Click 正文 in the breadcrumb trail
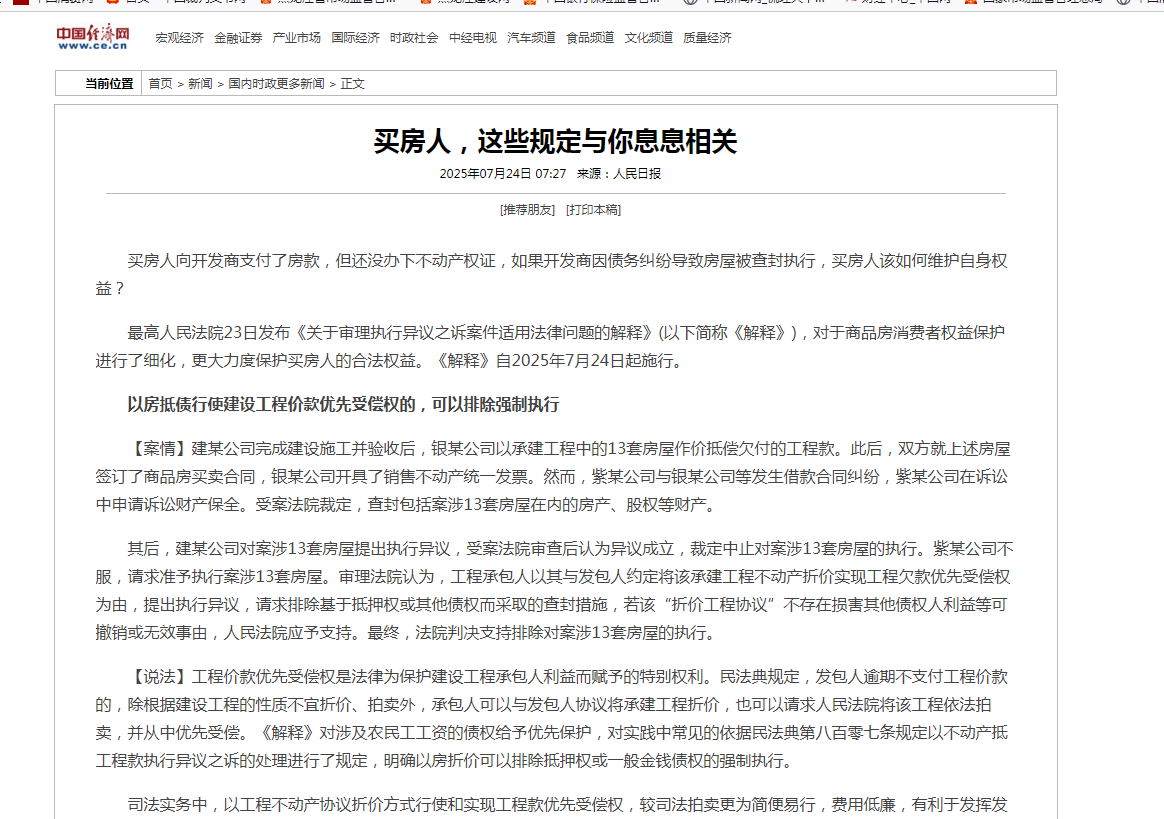 [x=352, y=84]
